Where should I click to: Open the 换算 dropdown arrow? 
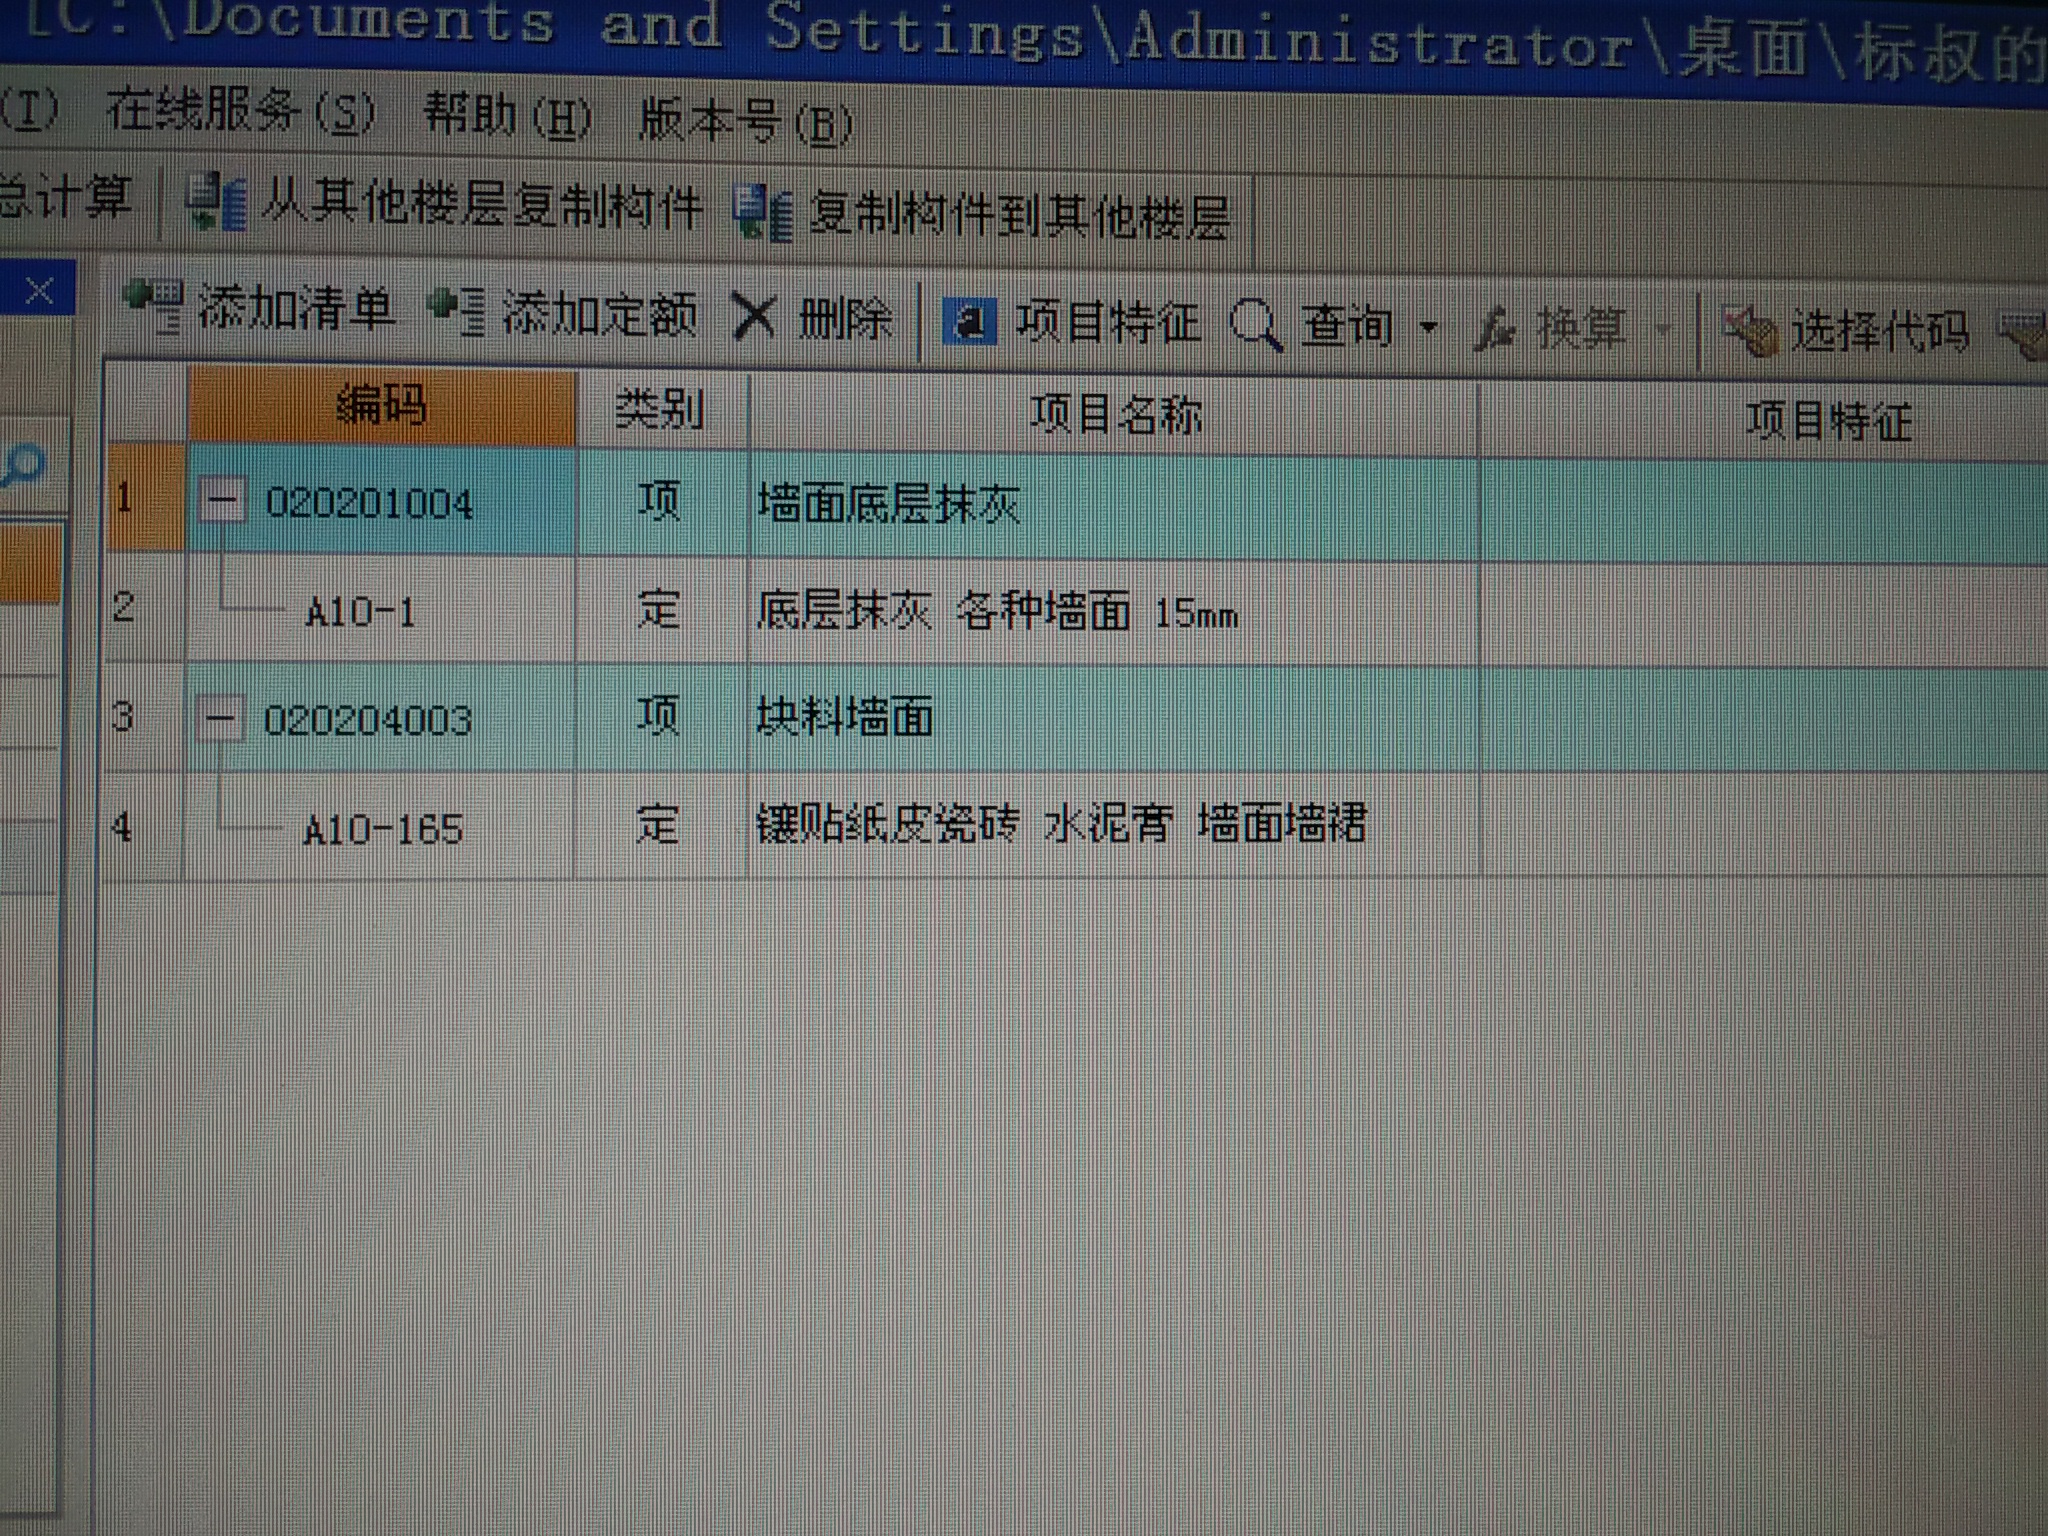click(1665, 331)
